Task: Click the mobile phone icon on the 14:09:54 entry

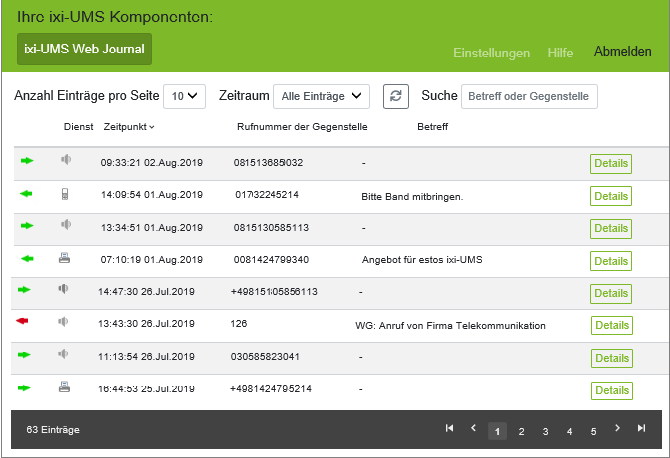Action: point(65,193)
